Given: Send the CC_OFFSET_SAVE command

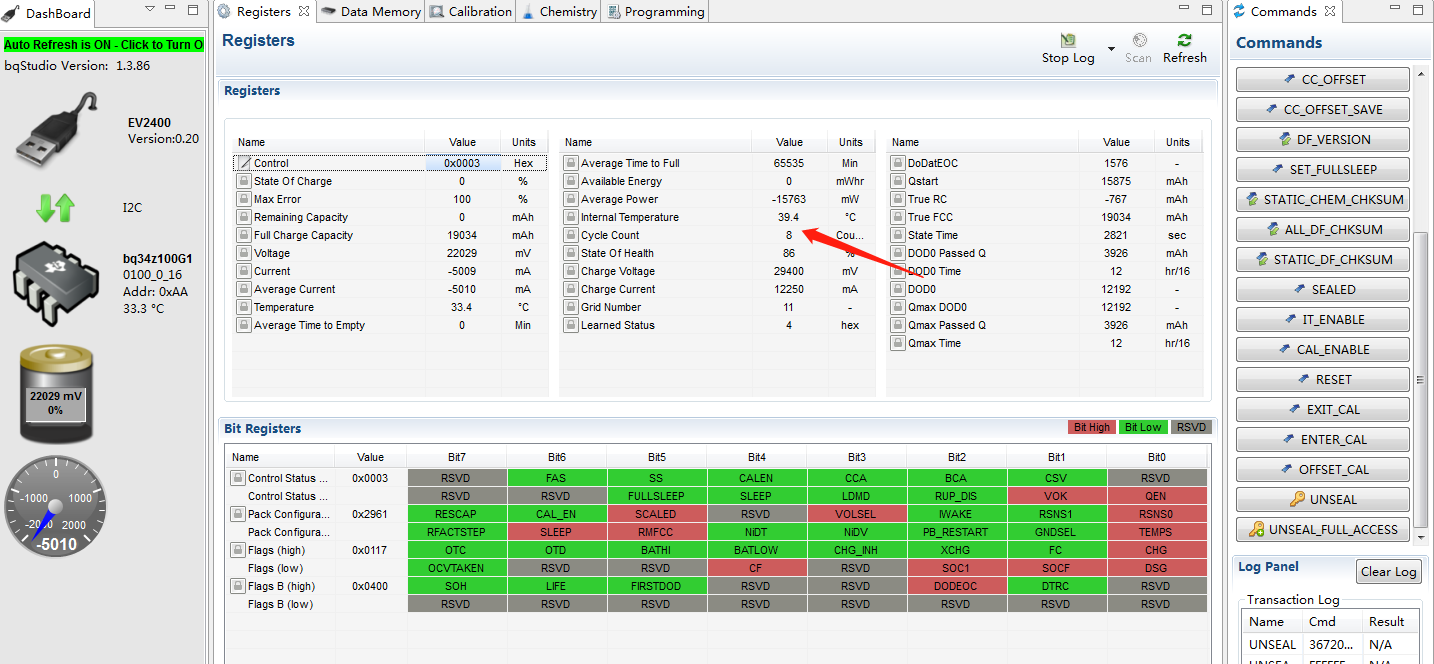Looking at the screenshot, I should pos(1323,109).
